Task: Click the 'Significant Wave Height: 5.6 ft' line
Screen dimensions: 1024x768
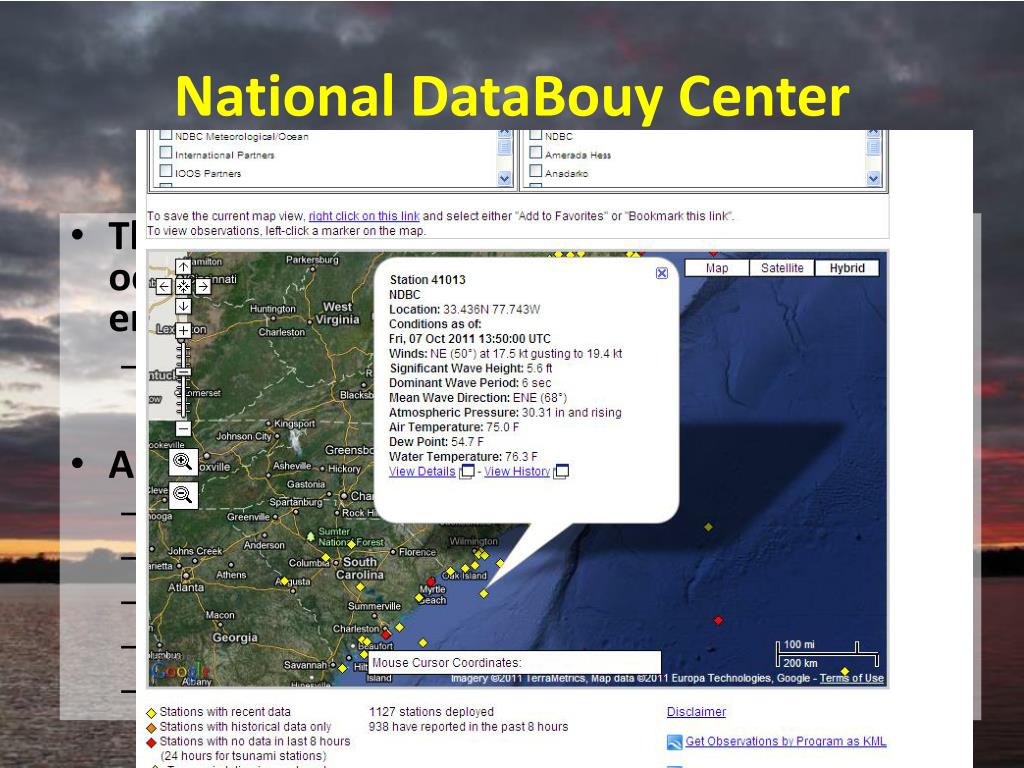Action: (x=471, y=368)
